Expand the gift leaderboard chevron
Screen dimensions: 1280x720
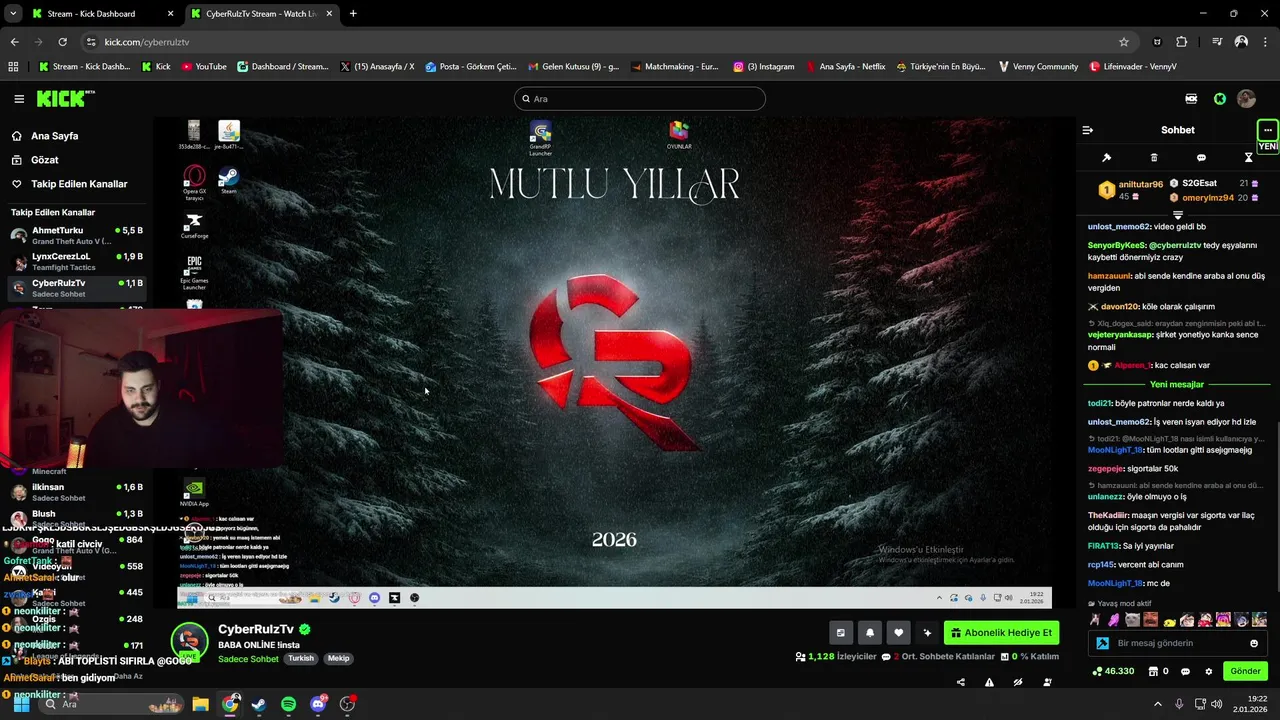pos(1177,214)
